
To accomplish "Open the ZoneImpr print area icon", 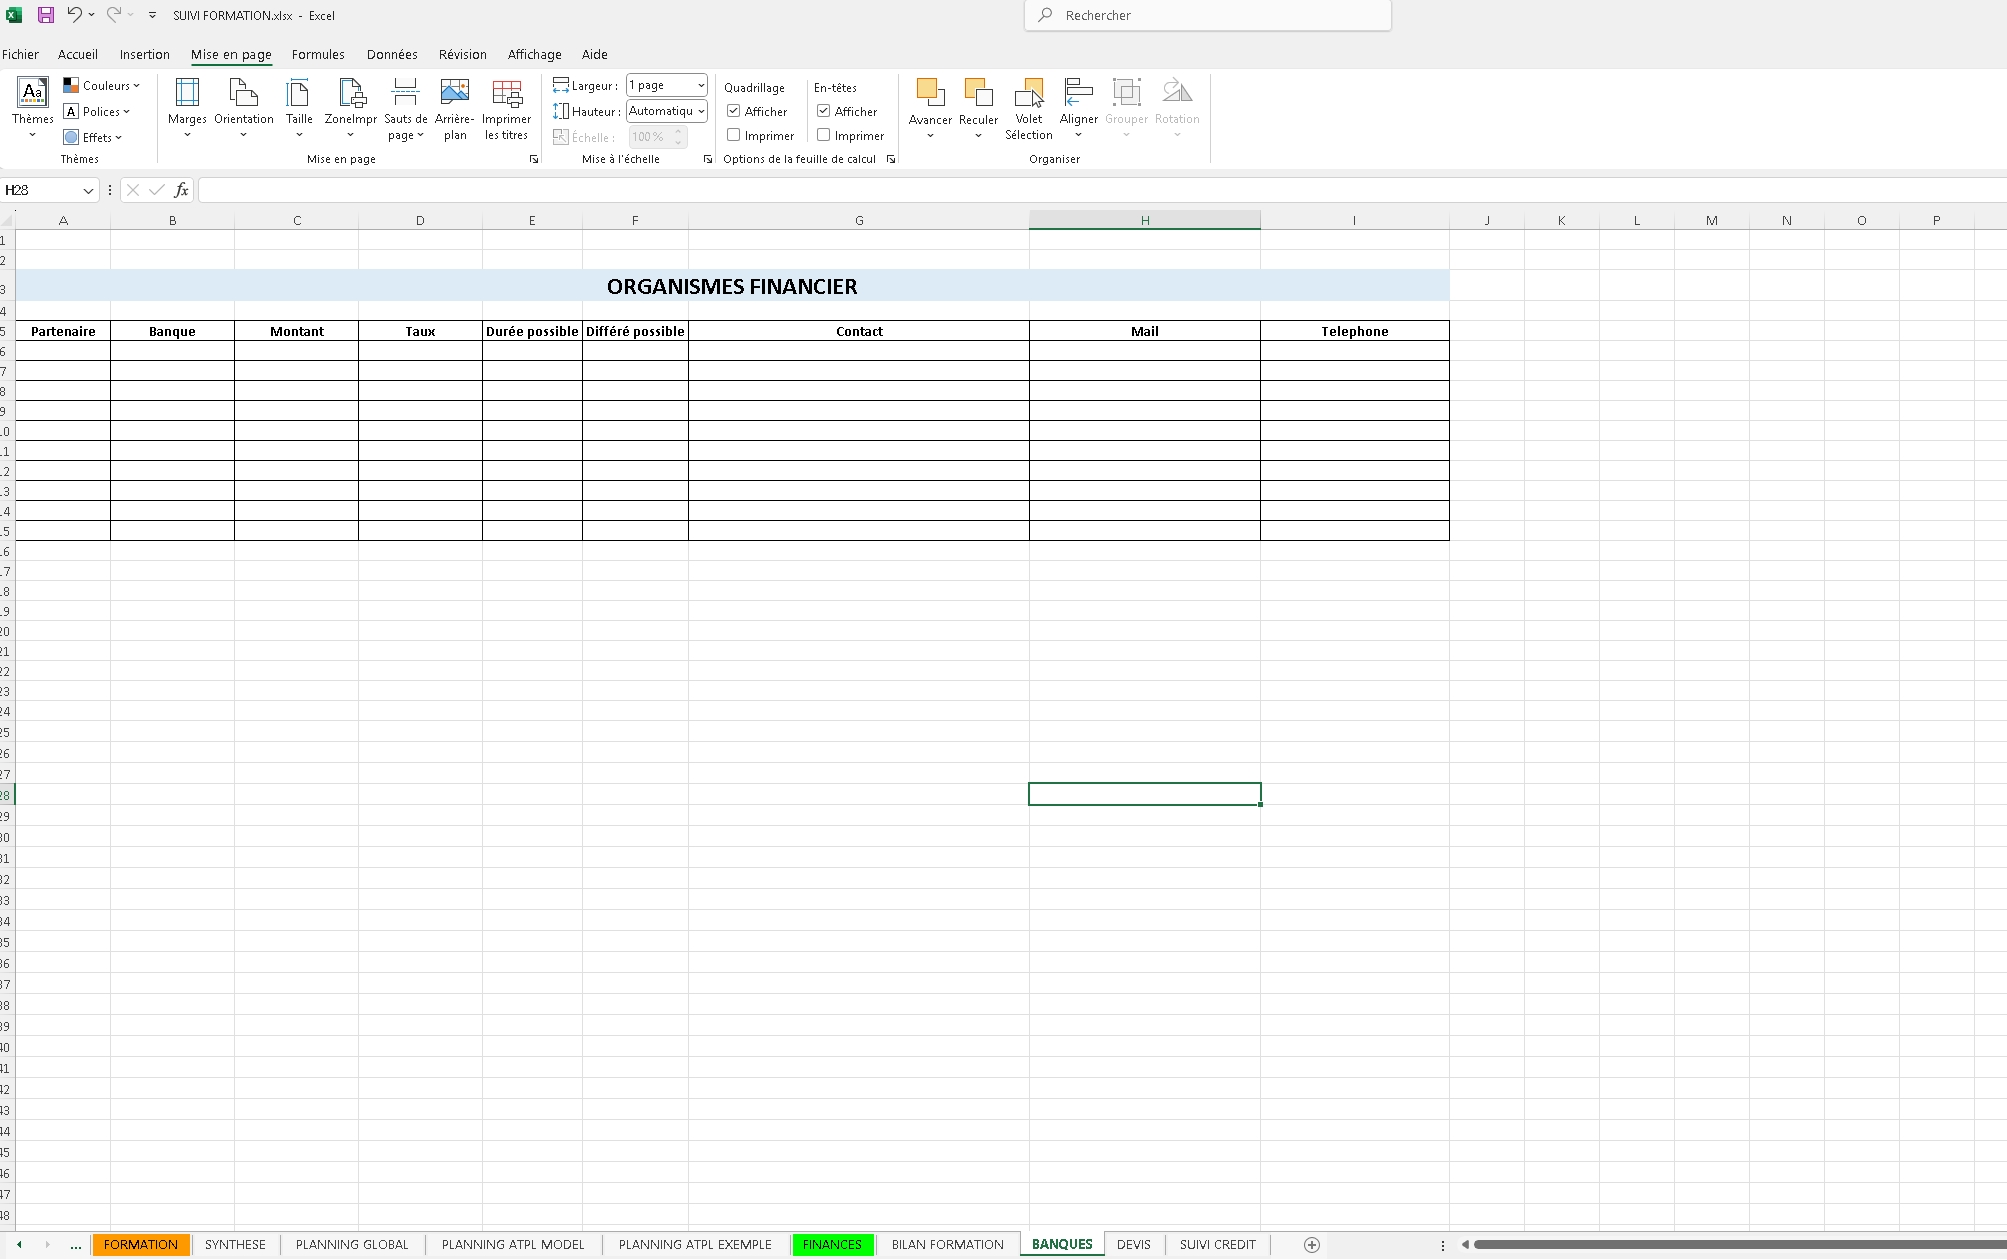I will (x=351, y=93).
